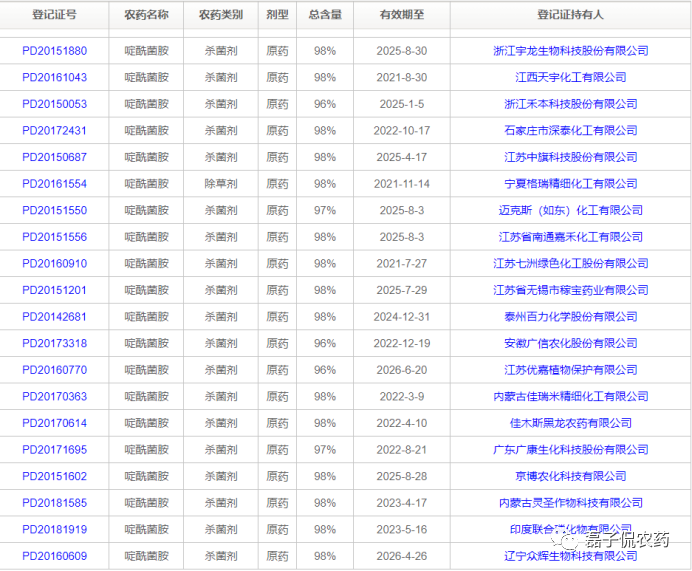
Task: Open registration PD20172431 link
Action: 54,131
